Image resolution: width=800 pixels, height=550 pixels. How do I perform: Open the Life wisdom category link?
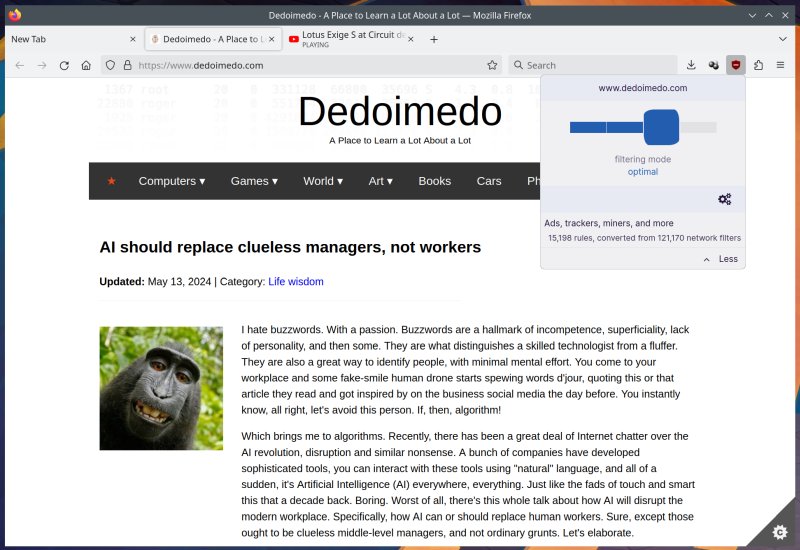point(296,282)
